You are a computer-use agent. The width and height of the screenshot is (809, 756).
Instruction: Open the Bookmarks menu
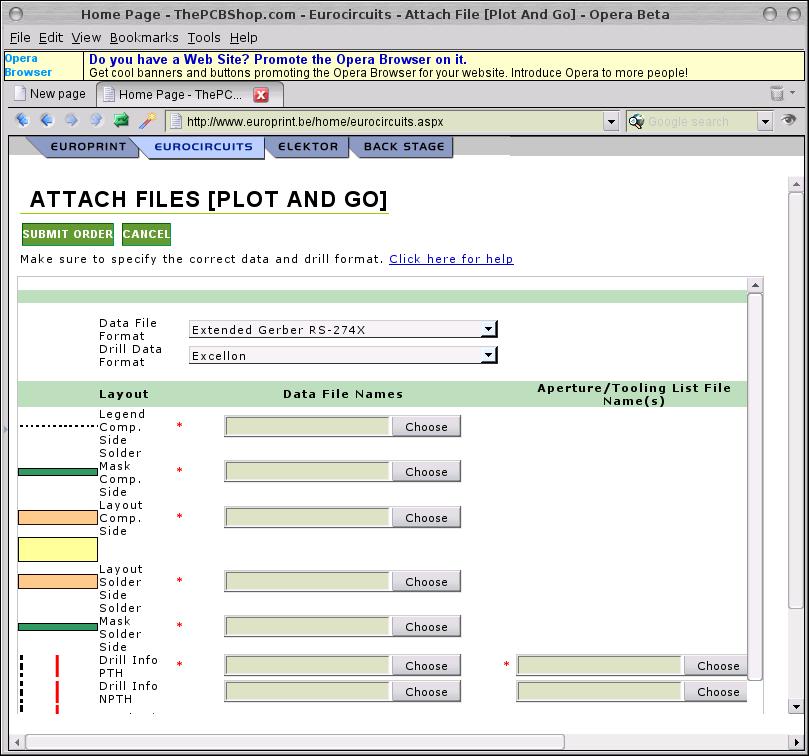(x=144, y=38)
